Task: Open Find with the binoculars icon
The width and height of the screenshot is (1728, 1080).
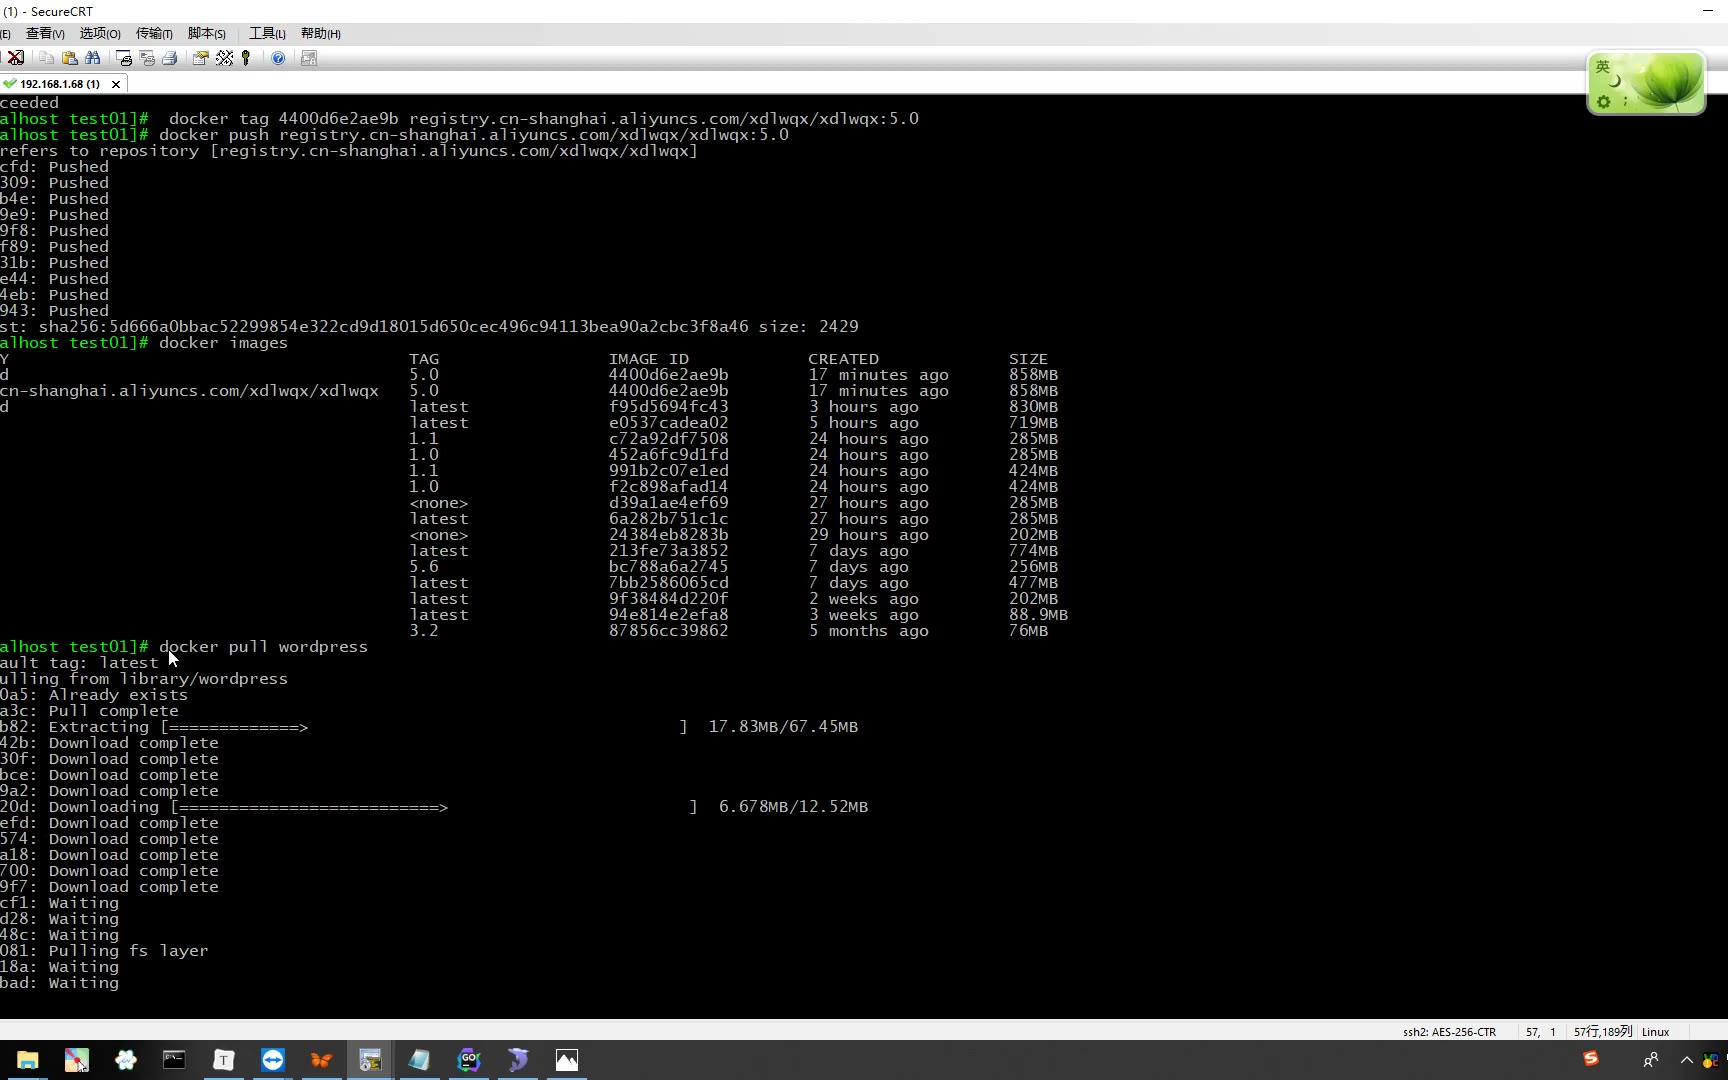Action: (93, 58)
